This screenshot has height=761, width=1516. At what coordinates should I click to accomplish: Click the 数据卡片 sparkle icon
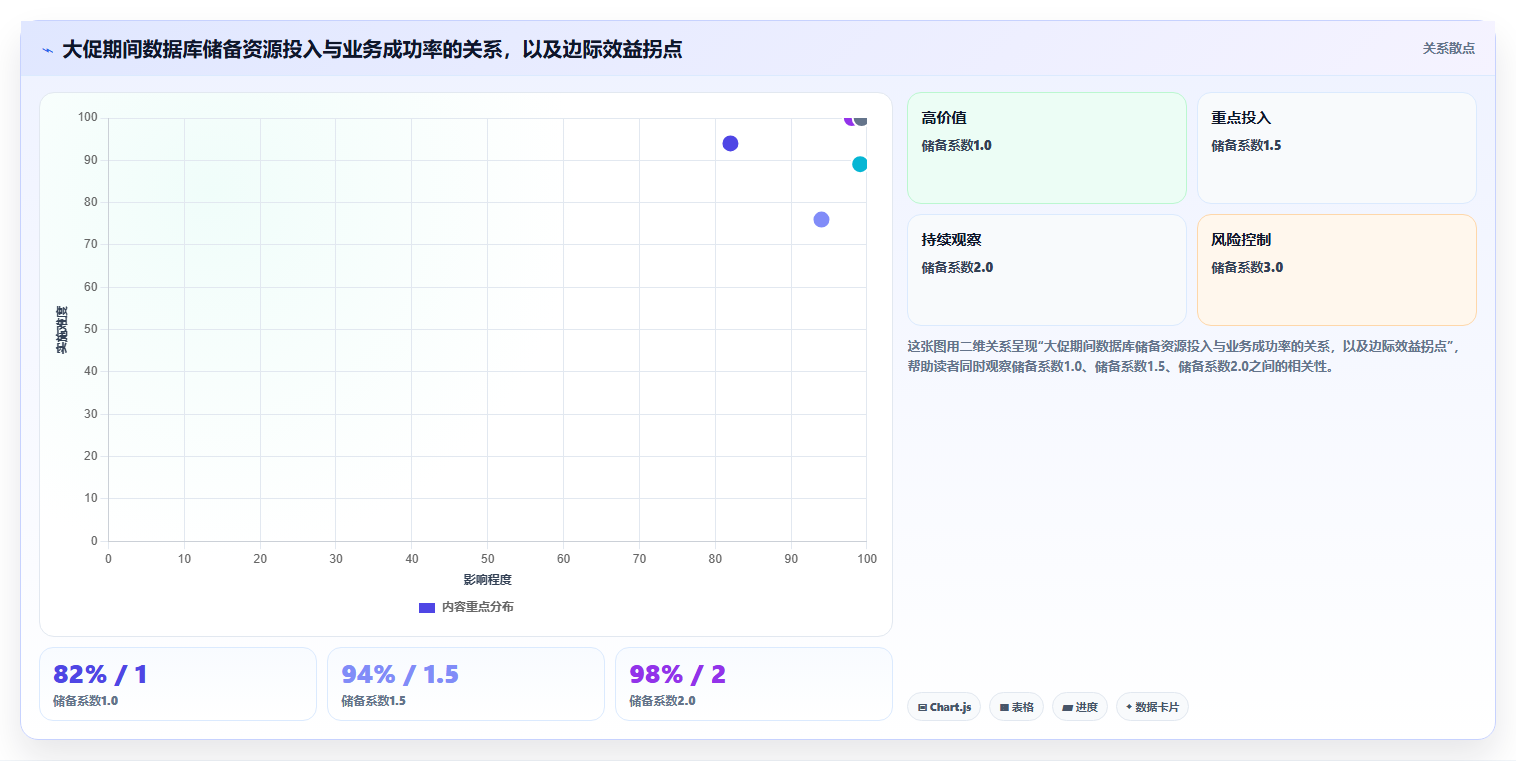click(x=1129, y=706)
